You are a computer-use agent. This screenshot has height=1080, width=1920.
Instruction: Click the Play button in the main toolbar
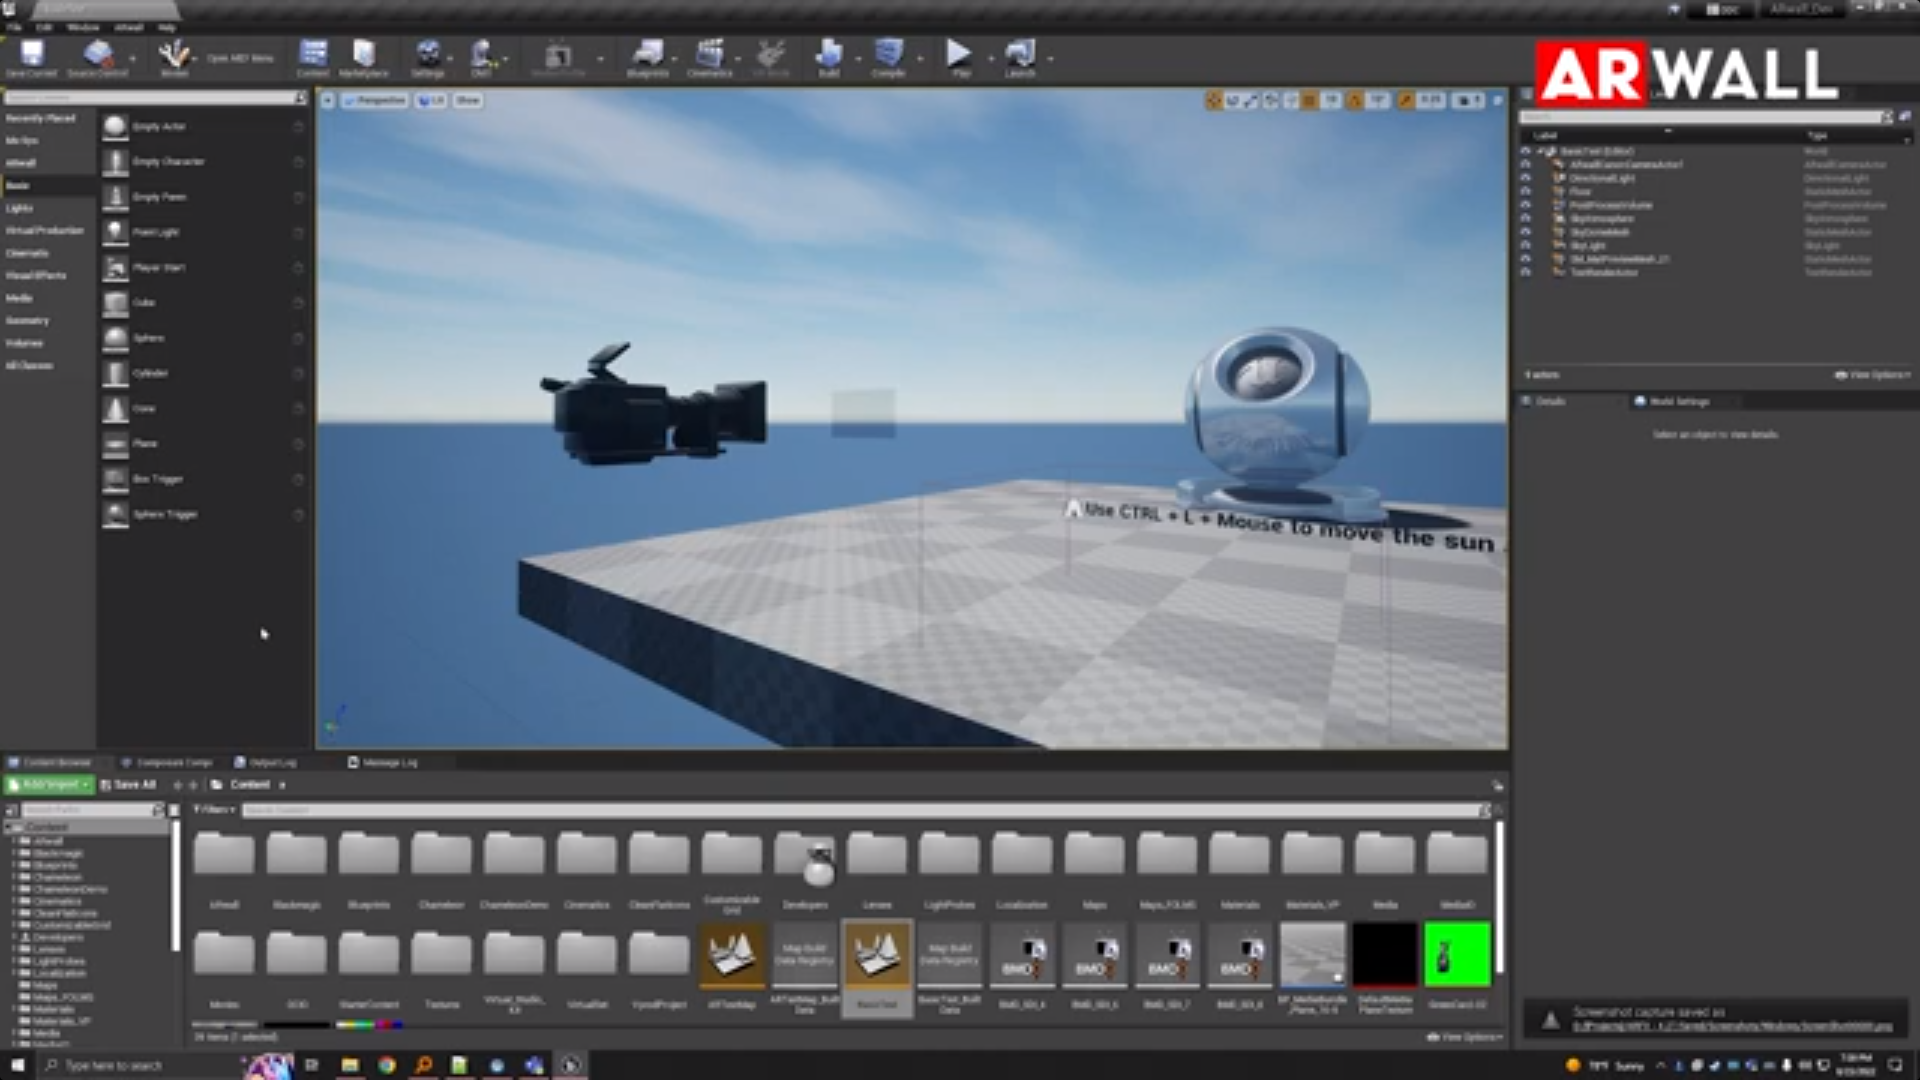pyautogui.click(x=957, y=55)
